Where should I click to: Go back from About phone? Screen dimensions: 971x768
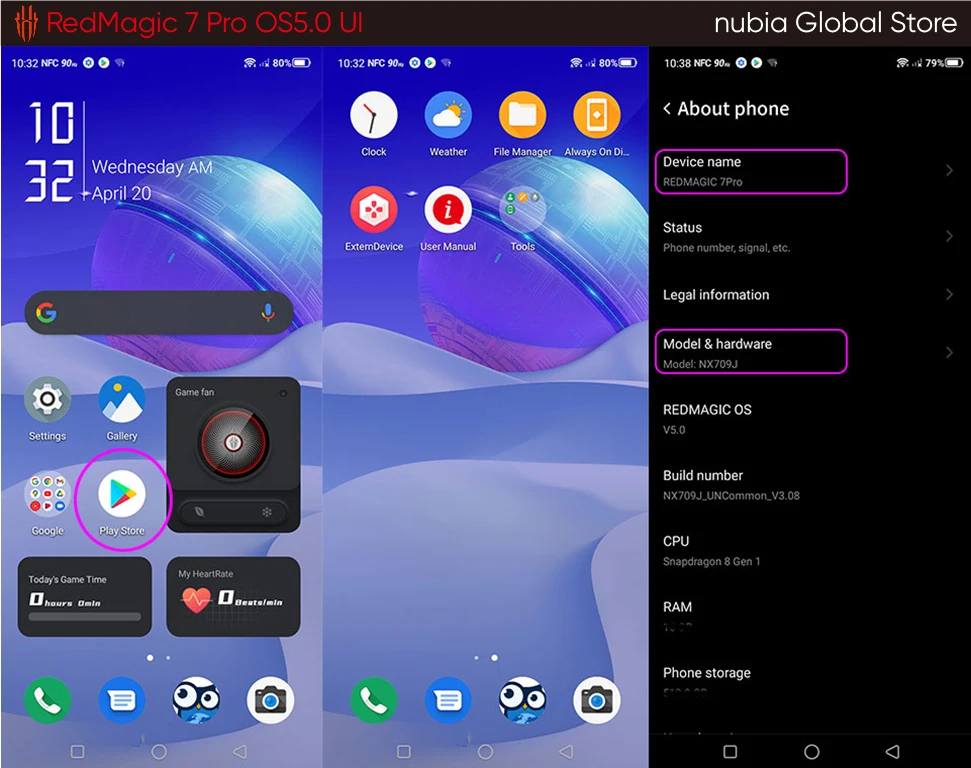pos(667,108)
